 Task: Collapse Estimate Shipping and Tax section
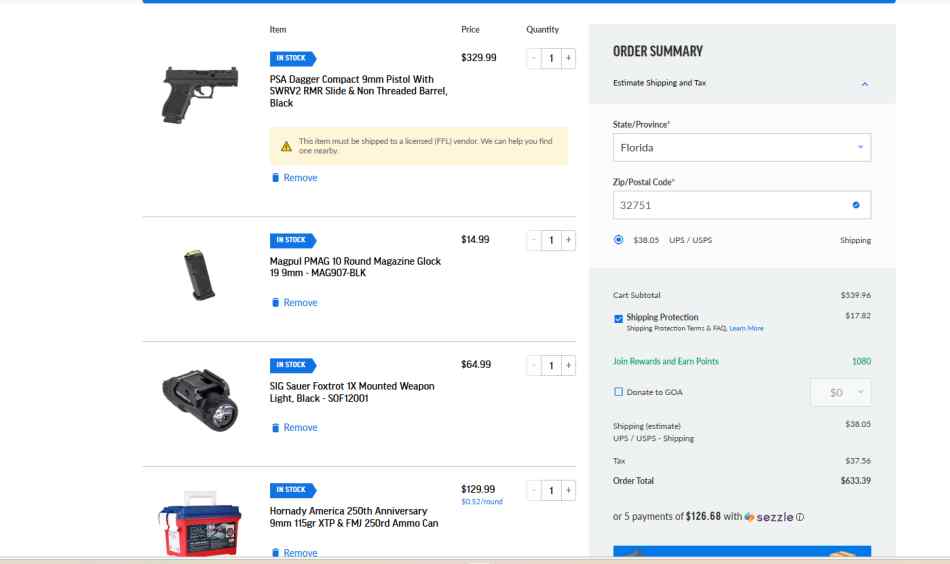click(x=865, y=84)
